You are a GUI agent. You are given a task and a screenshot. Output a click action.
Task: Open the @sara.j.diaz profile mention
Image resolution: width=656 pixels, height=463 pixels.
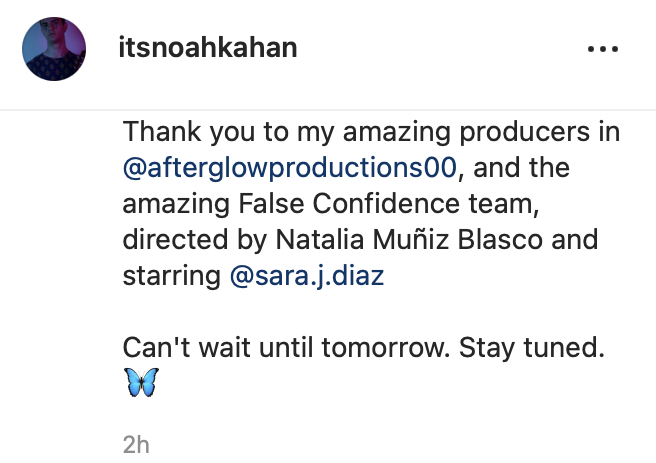tap(308, 275)
